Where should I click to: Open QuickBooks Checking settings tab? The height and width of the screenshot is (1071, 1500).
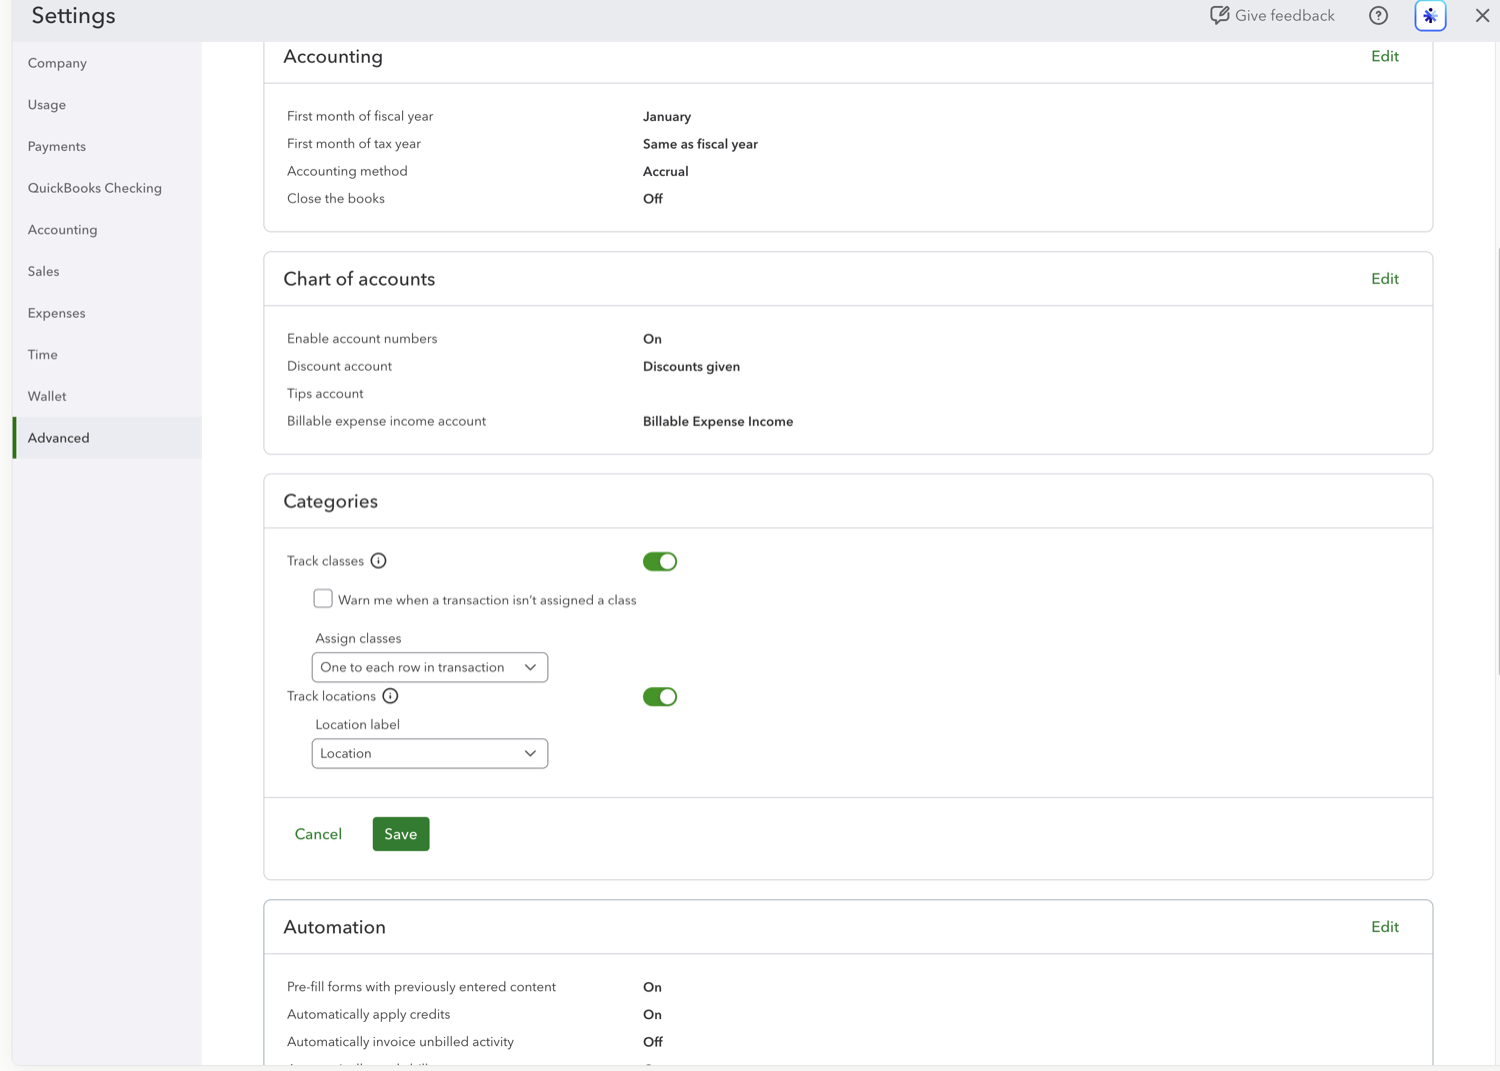107,188
